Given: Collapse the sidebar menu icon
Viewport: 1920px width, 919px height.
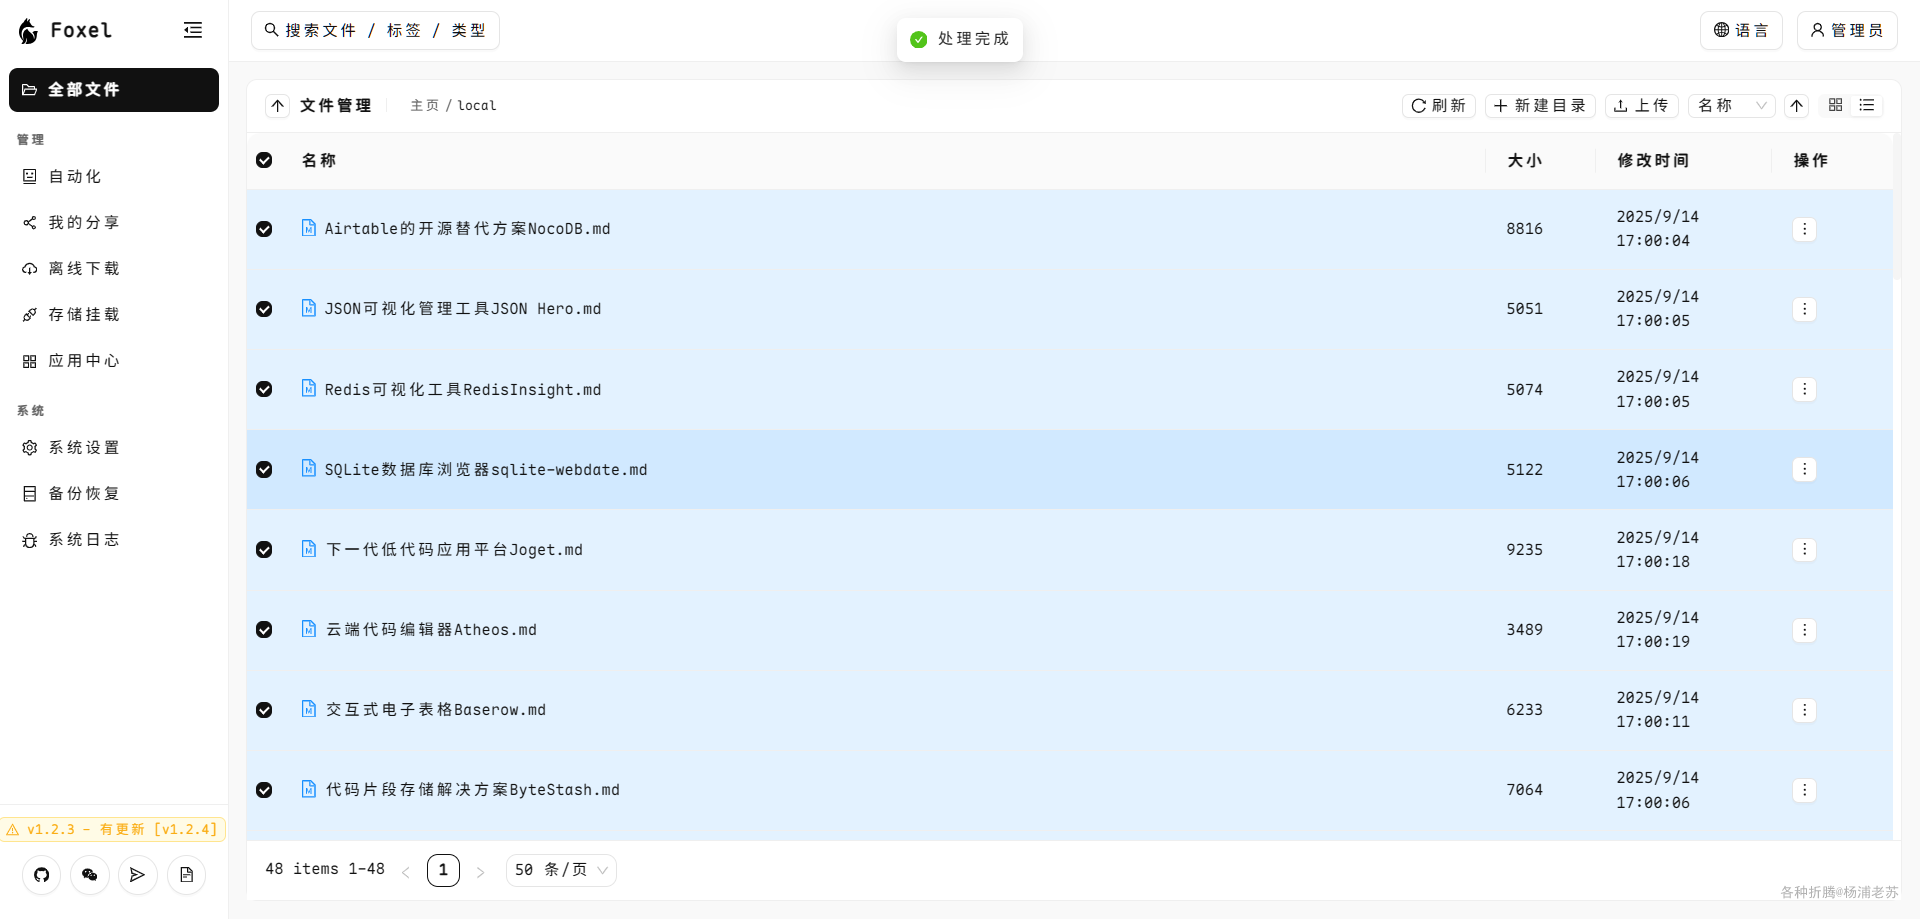Looking at the screenshot, I should [x=193, y=30].
